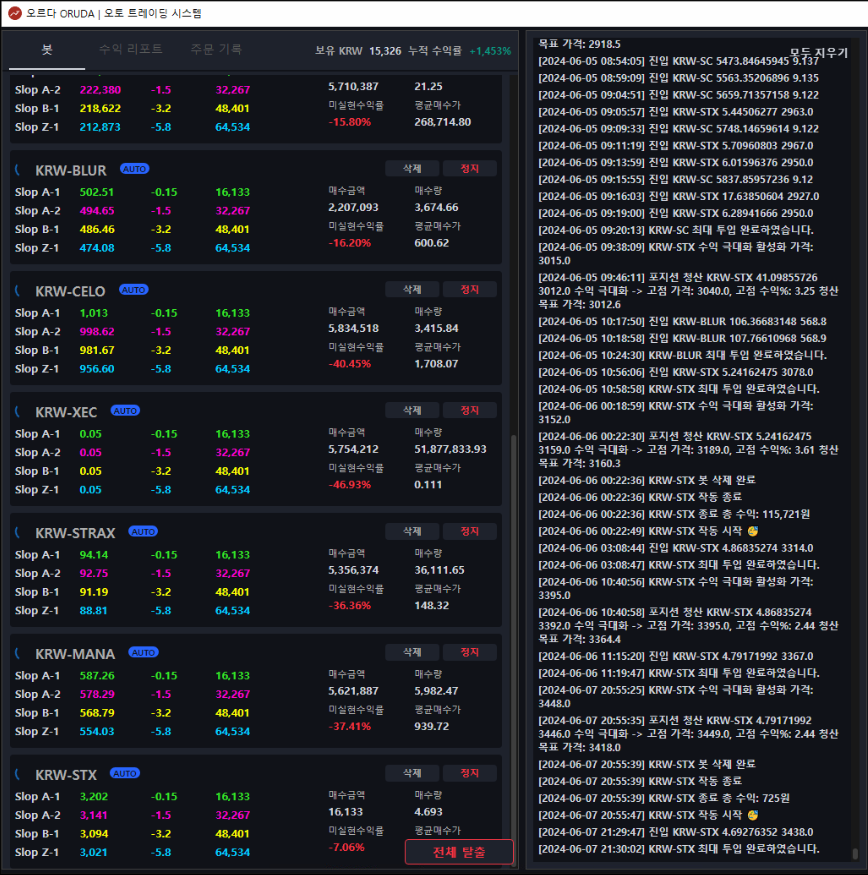Click KRW-STX unrealized return -7.06%
Viewport: 868px width, 875px height.
(x=347, y=847)
